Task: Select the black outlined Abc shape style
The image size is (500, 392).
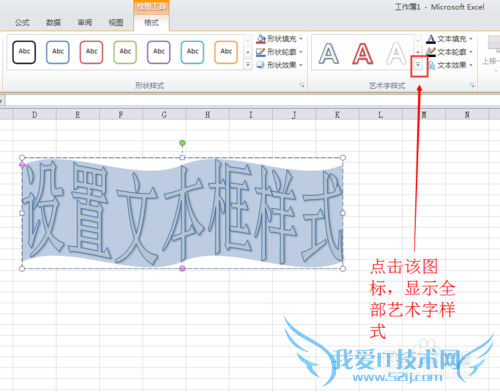Action: [x=24, y=52]
